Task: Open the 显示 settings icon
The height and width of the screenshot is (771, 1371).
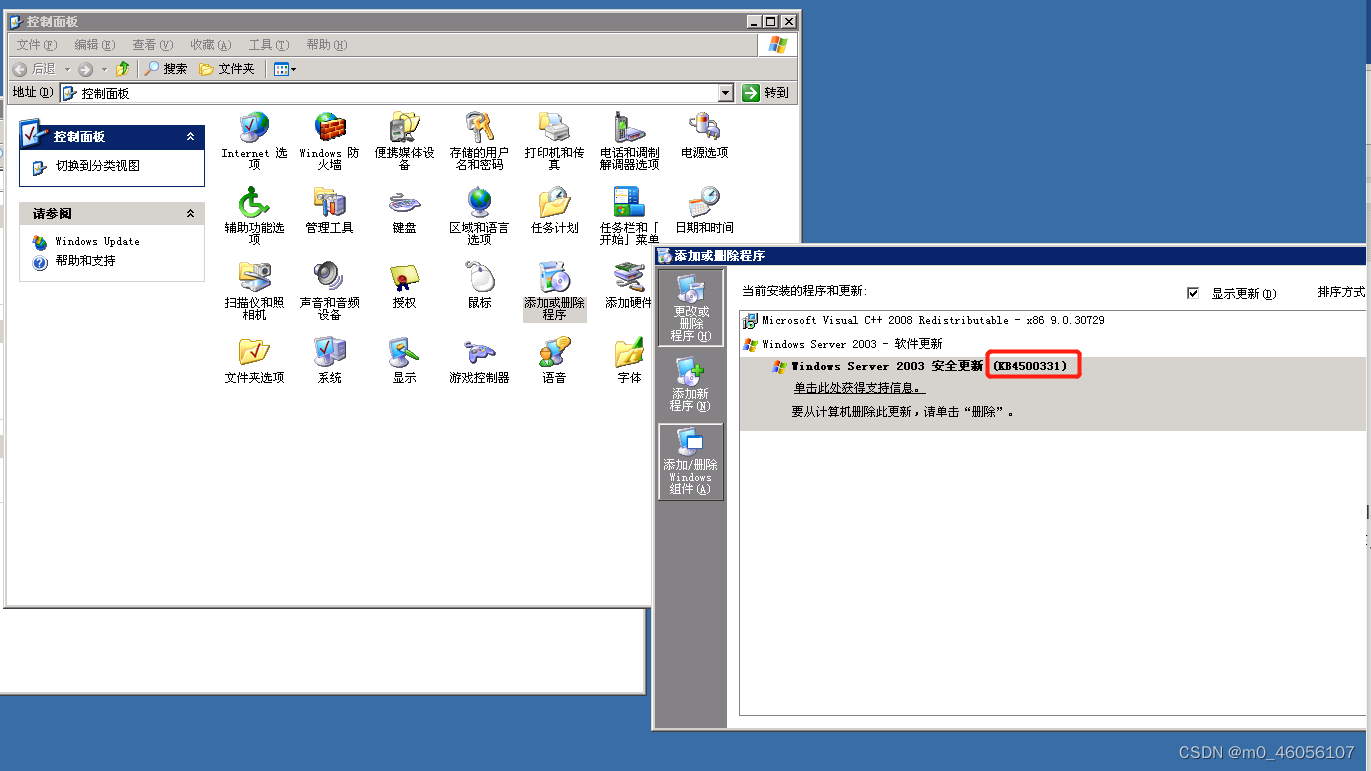Action: 404,361
